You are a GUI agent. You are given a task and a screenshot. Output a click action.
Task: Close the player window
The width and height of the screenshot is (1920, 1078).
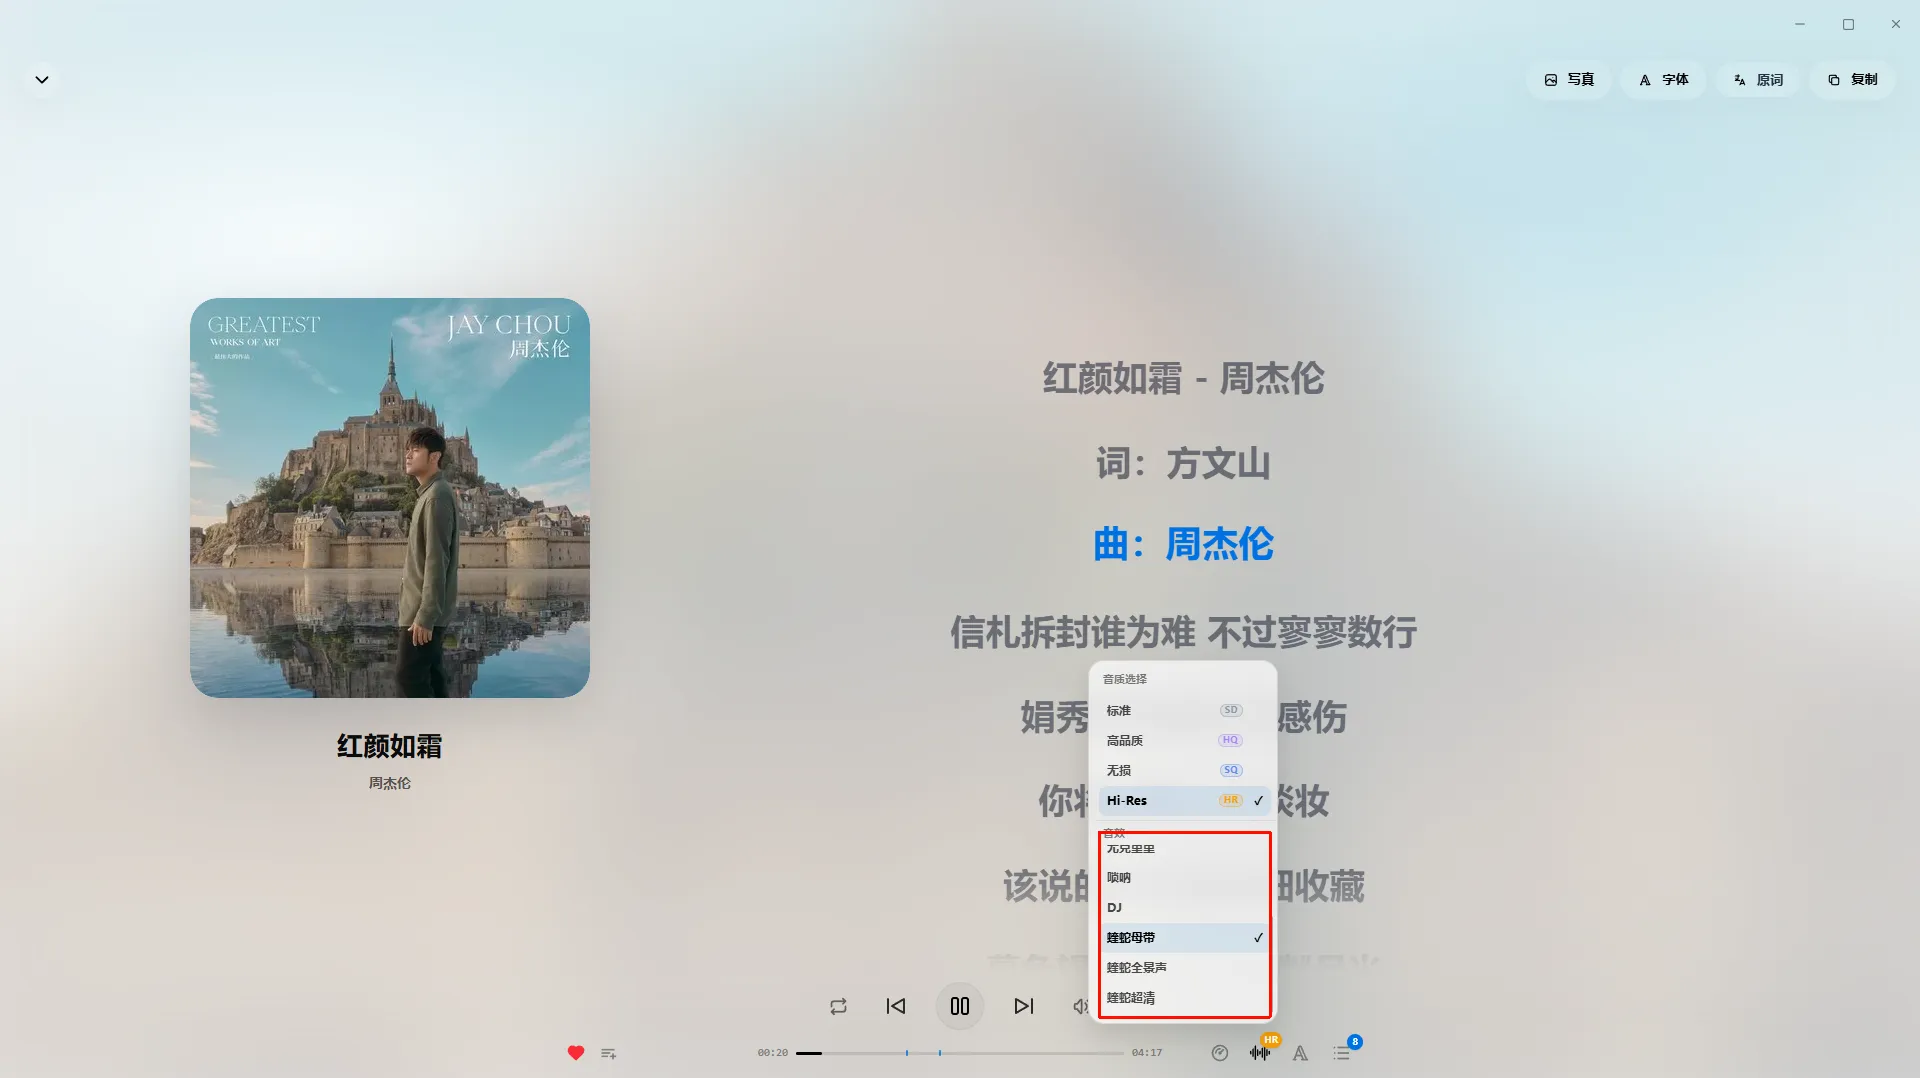click(x=1896, y=24)
